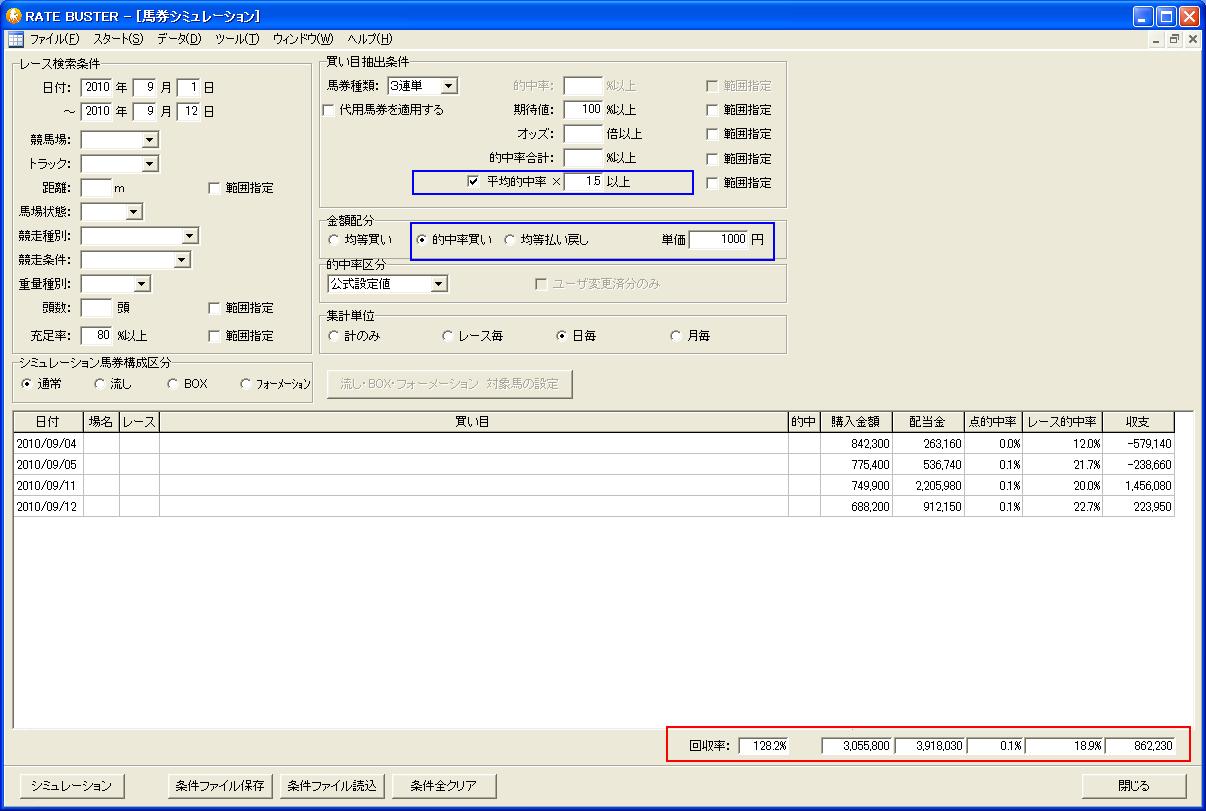The image size is (1206, 811).
Task: Click the grid document icon beside ファイル menu
Action: pyautogui.click(x=15, y=39)
